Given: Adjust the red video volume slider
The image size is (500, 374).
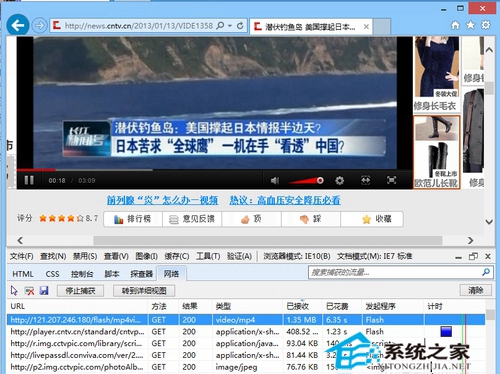Looking at the screenshot, I should [x=306, y=181].
